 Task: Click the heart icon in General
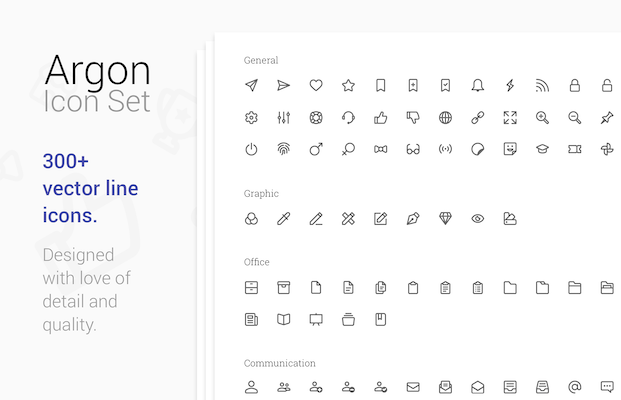coord(316,86)
